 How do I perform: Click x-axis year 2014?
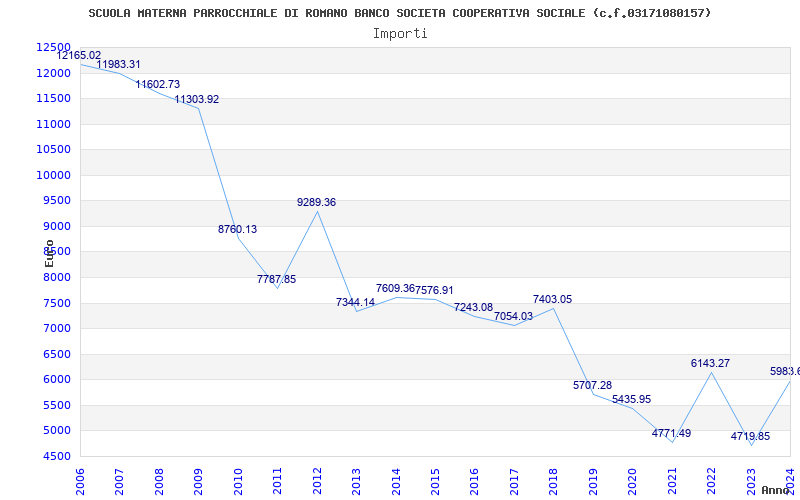(396, 481)
